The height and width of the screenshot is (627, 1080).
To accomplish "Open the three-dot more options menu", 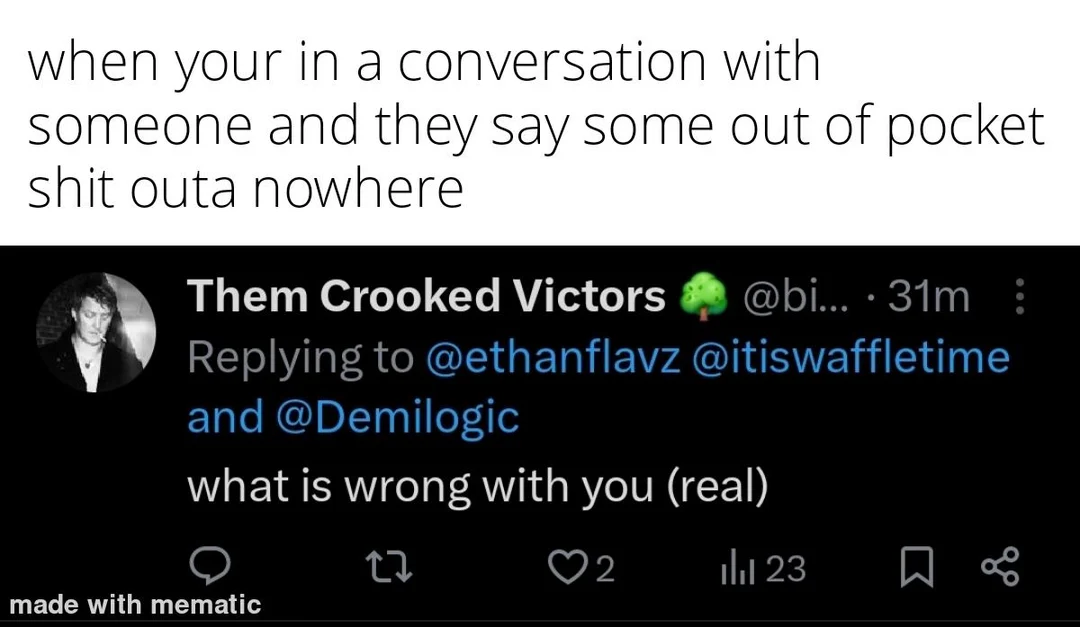I will 1019,296.
